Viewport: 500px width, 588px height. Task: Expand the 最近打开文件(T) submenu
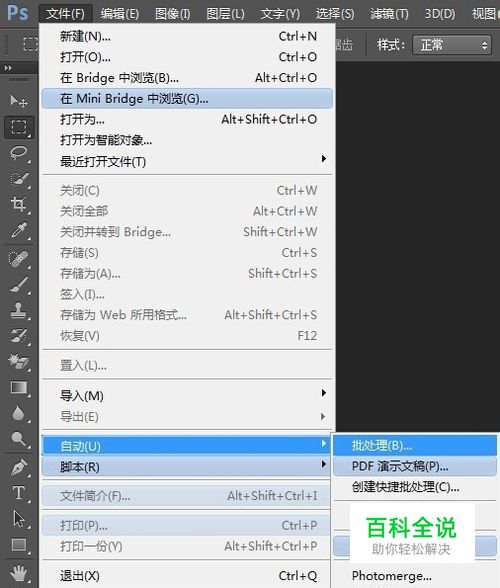(187, 162)
